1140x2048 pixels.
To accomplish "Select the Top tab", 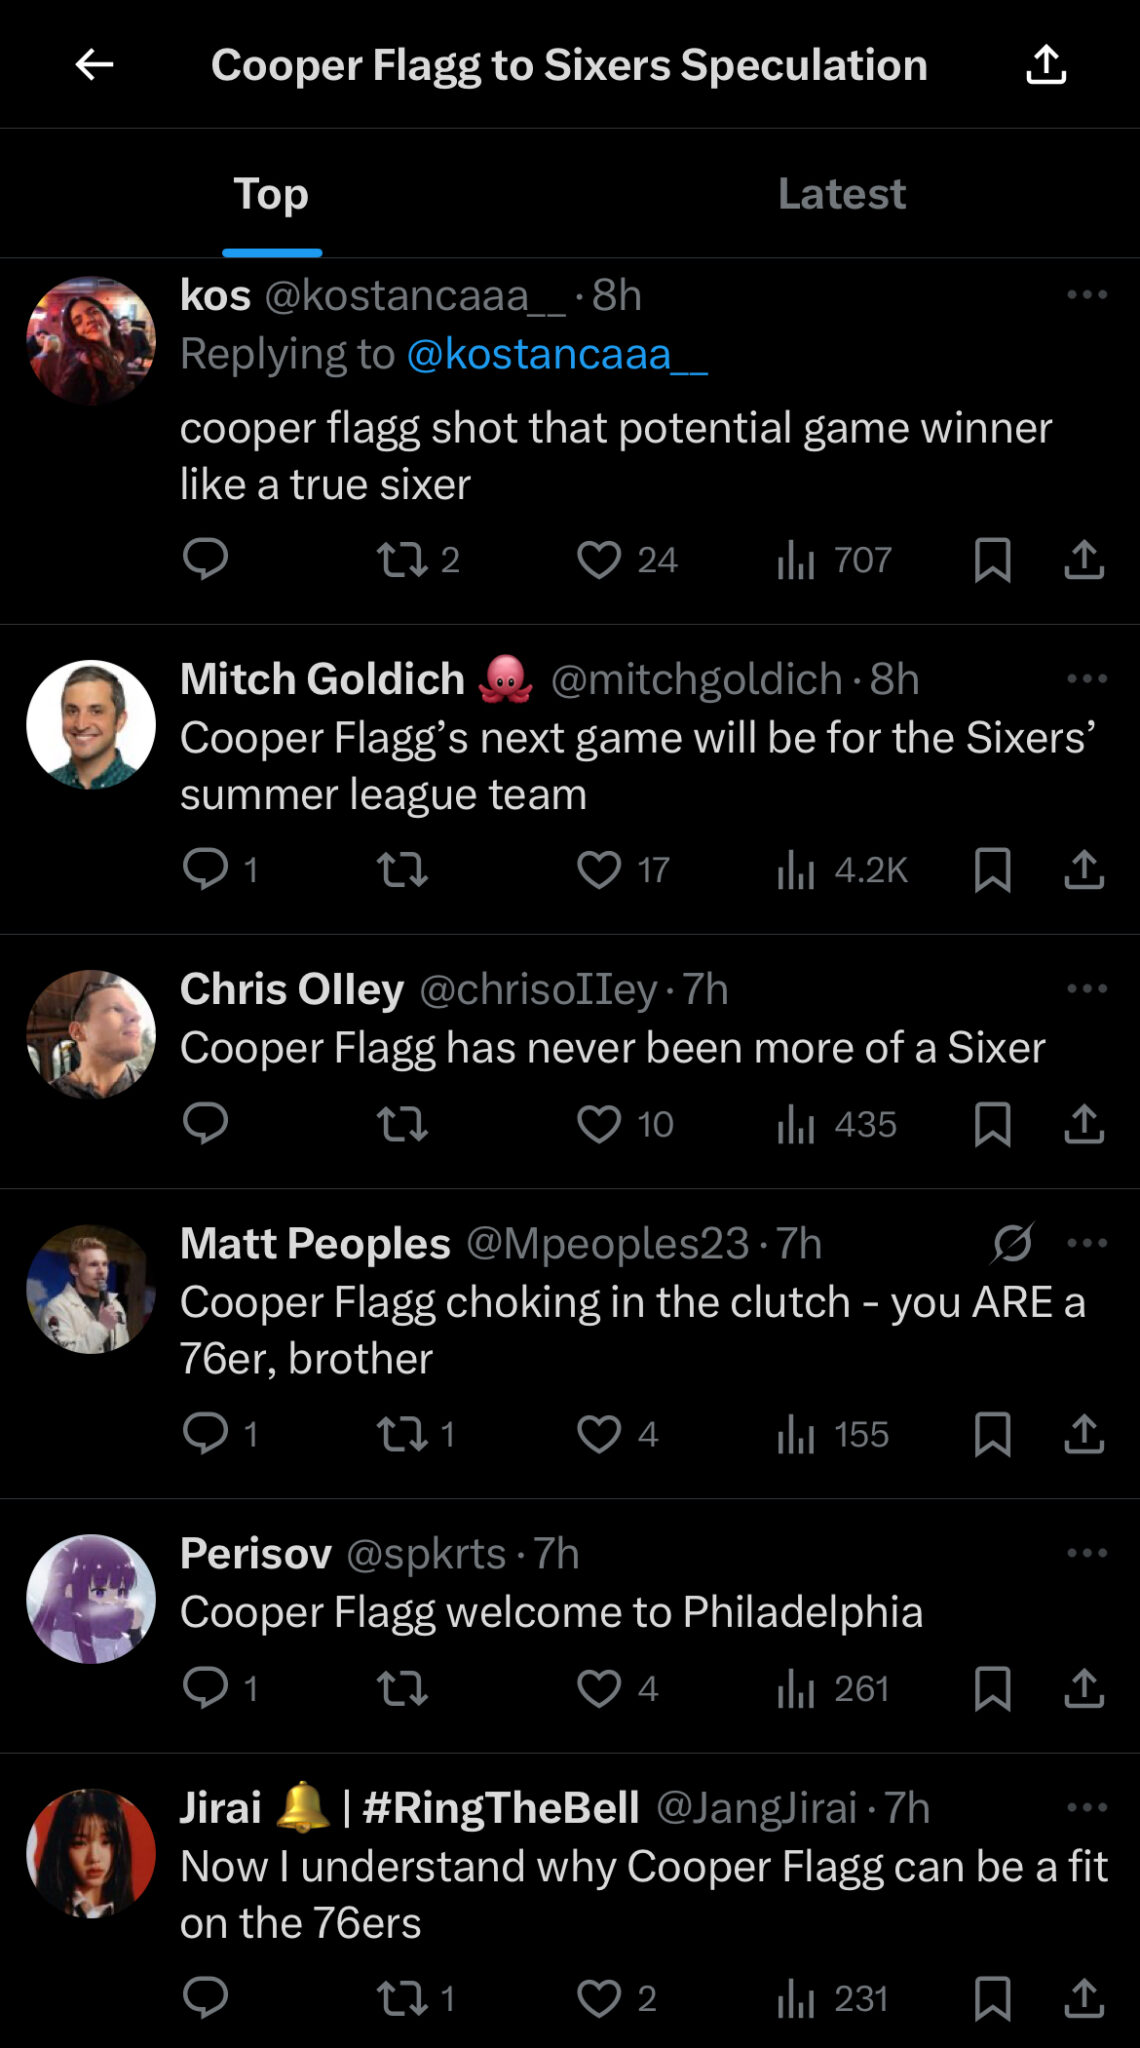I will (x=271, y=194).
